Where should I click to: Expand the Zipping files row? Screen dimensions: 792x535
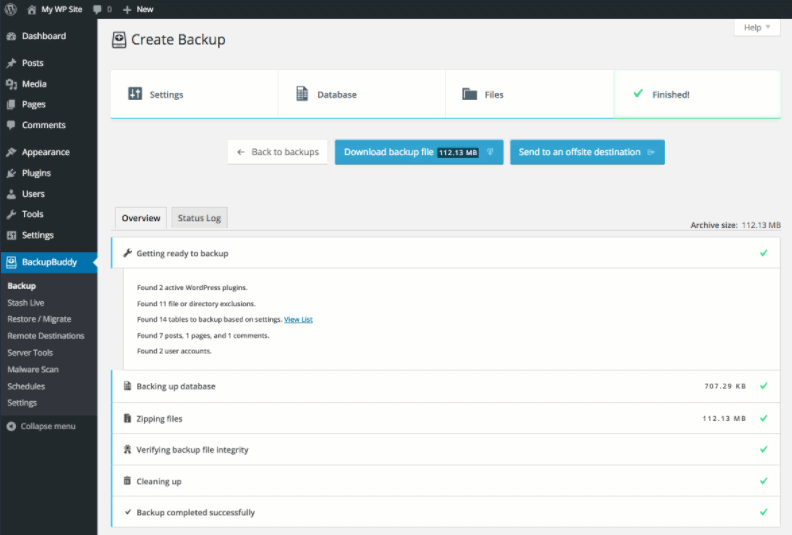446,418
